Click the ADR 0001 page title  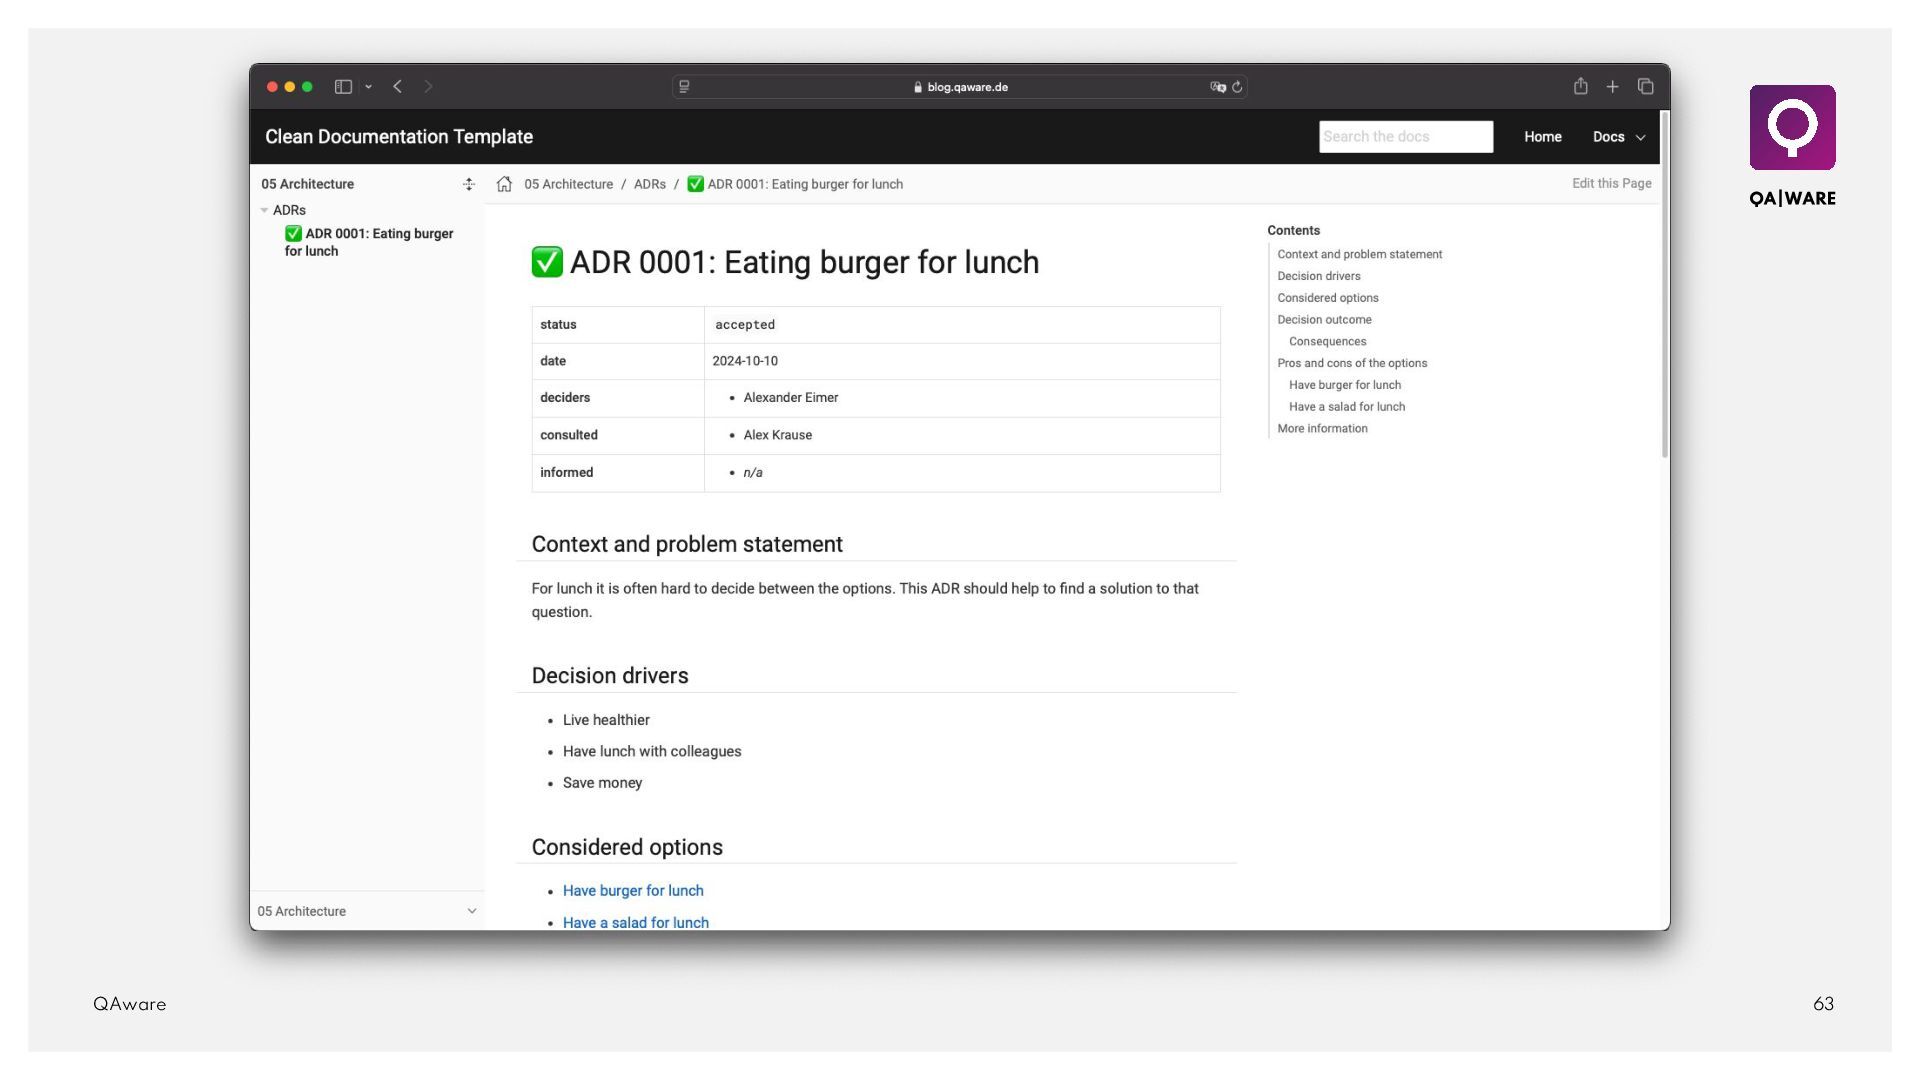coord(785,262)
